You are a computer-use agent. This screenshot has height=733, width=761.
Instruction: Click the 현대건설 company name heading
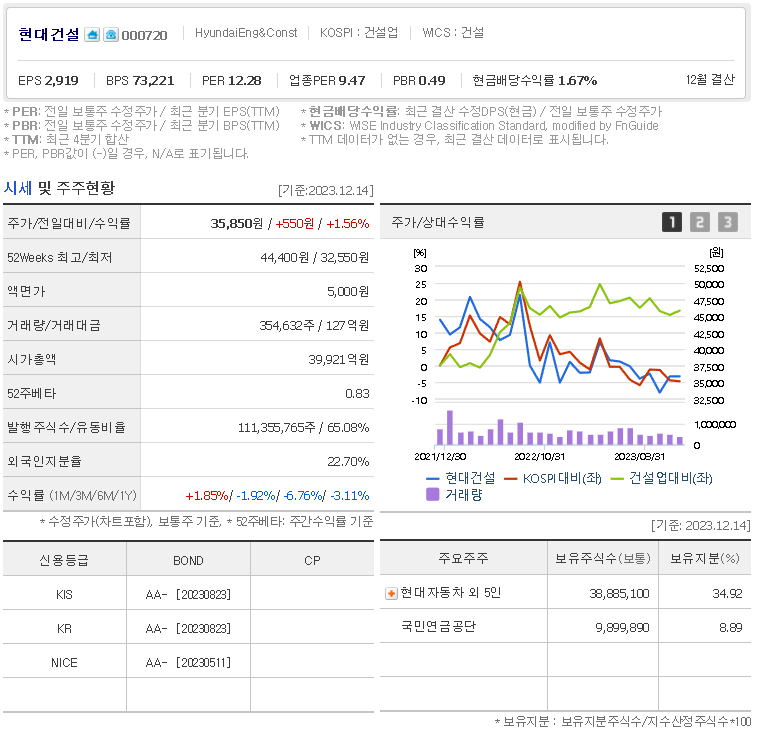tap(49, 34)
